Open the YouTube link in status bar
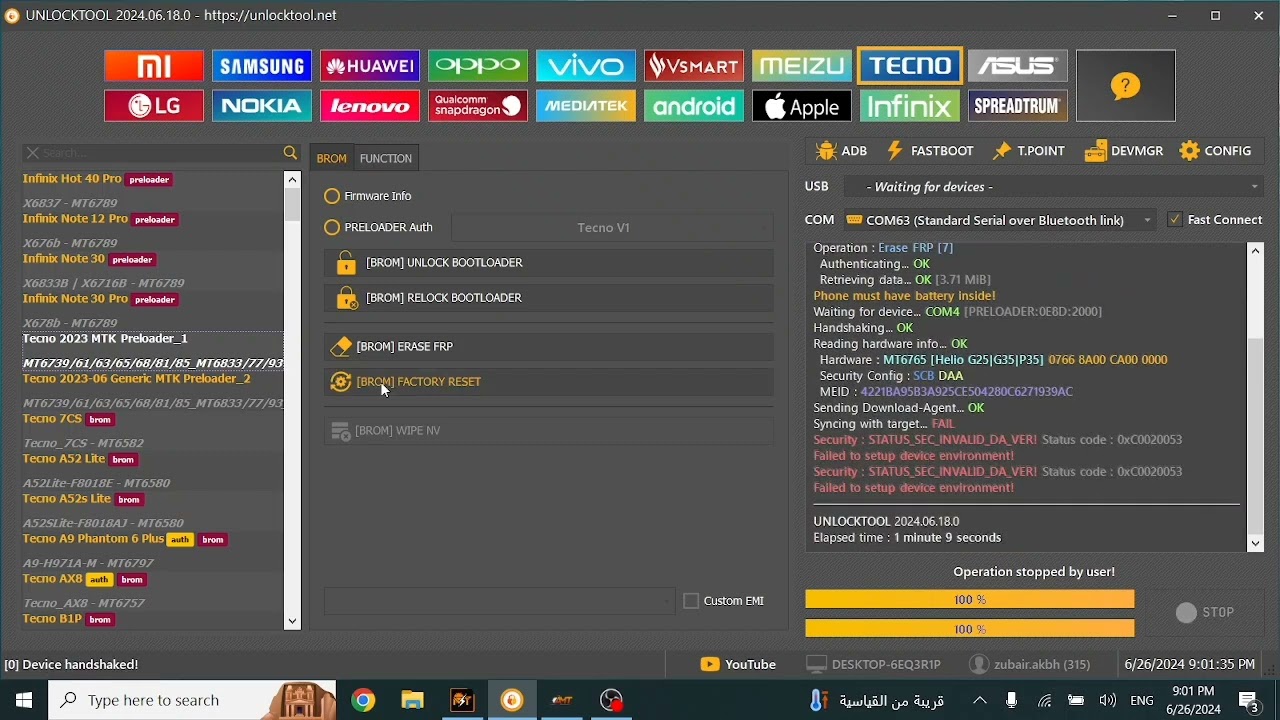The height and width of the screenshot is (720, 1280). (739, 665)
